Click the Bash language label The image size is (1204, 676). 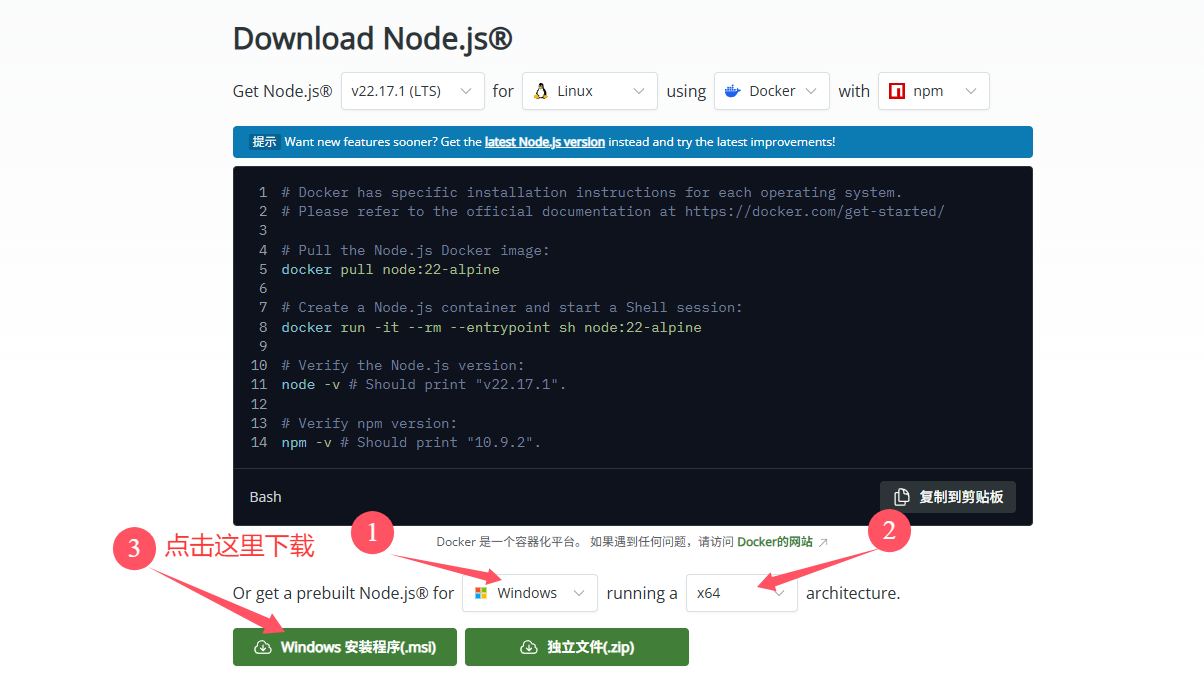pyautogui.click(x=265, y=497)
